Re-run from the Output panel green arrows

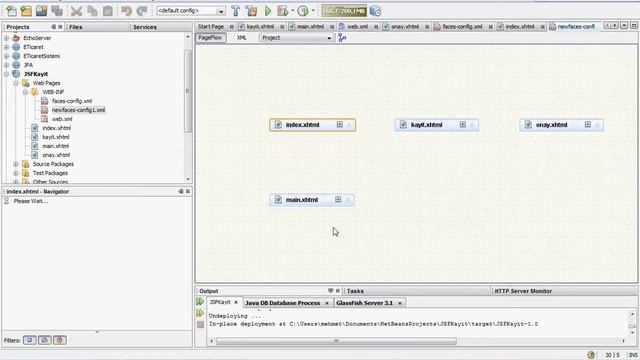click(200, 302)
